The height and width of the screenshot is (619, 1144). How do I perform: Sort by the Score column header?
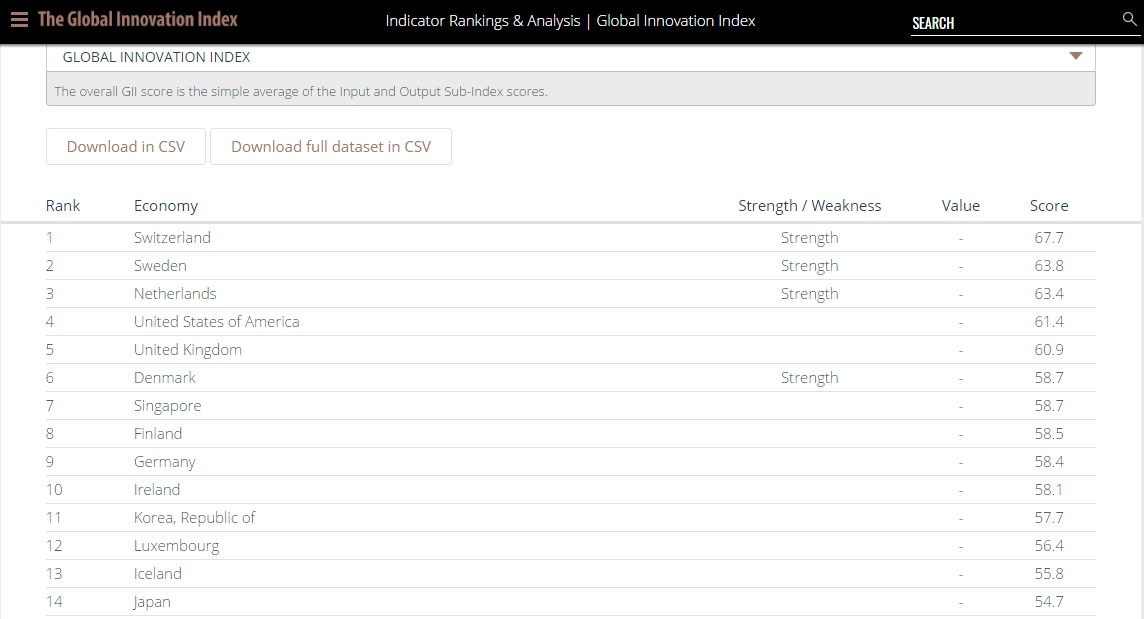coord(1048,206)
